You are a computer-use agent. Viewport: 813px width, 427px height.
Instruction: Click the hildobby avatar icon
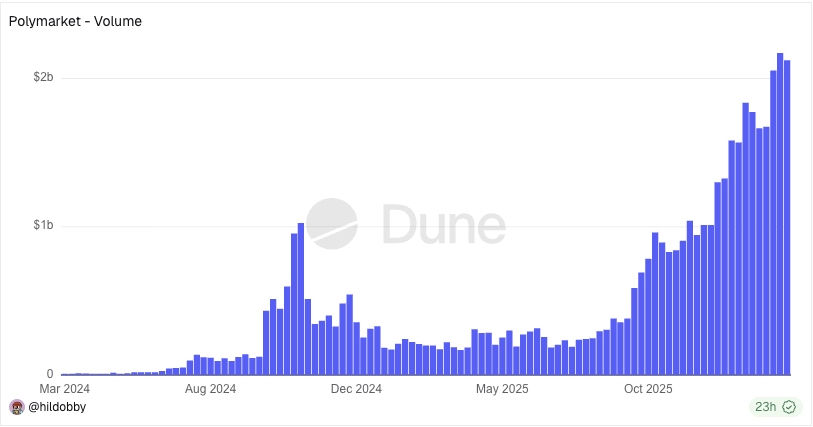pos(17,407)
